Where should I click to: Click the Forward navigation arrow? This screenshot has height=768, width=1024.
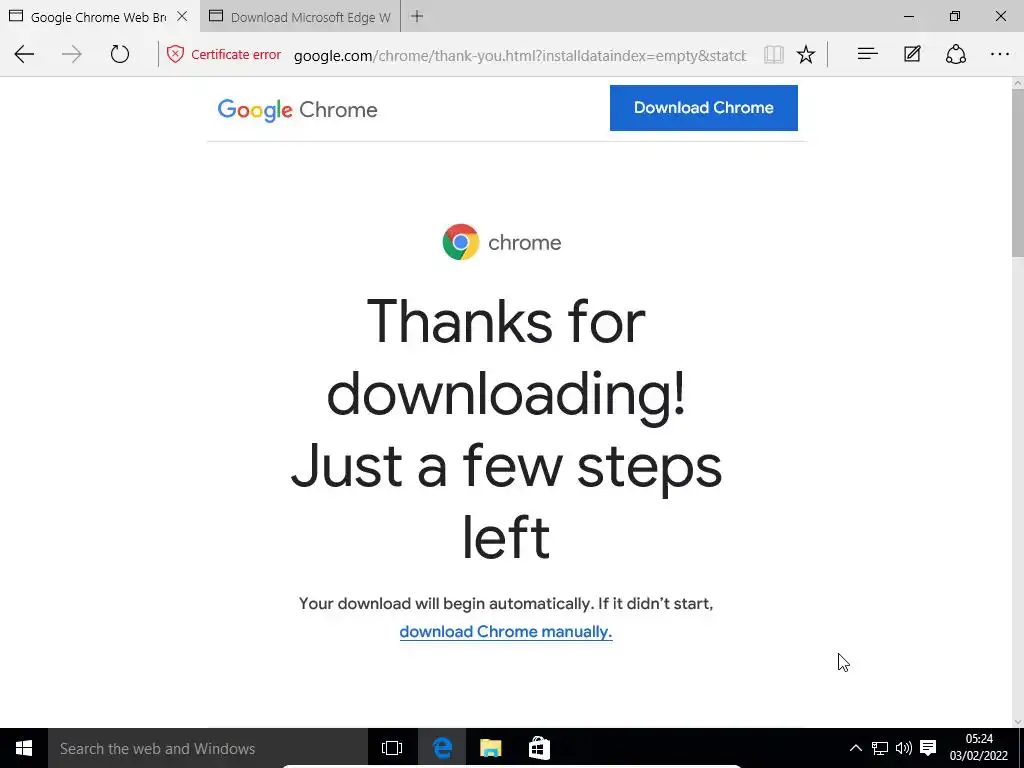(72, 54)
